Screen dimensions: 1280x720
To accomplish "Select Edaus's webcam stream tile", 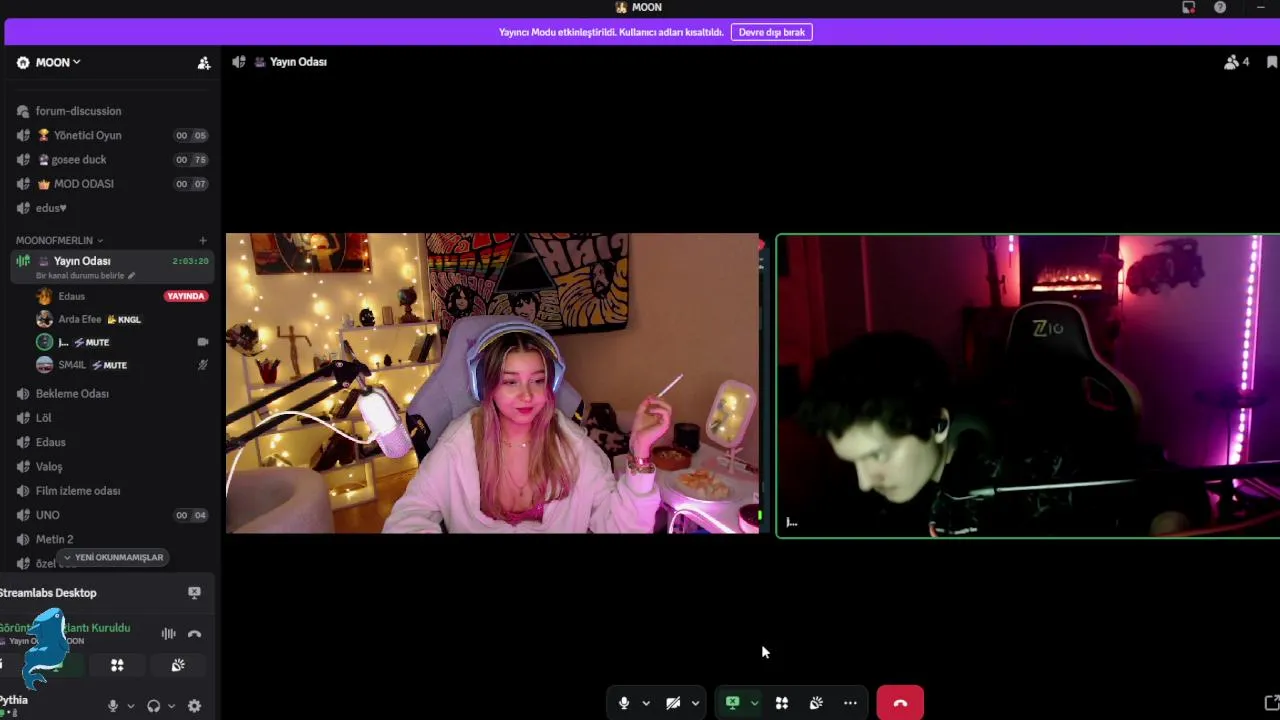I will click(x=492, y=383).
